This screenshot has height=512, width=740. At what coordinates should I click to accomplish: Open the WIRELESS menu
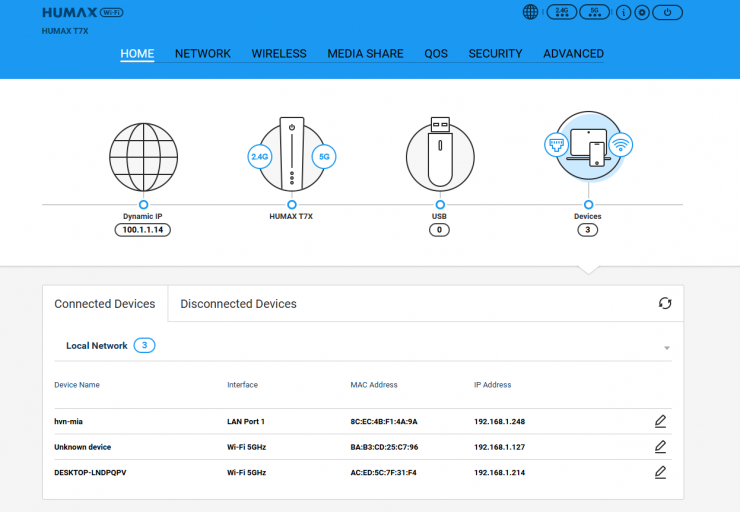coord(279,54)
